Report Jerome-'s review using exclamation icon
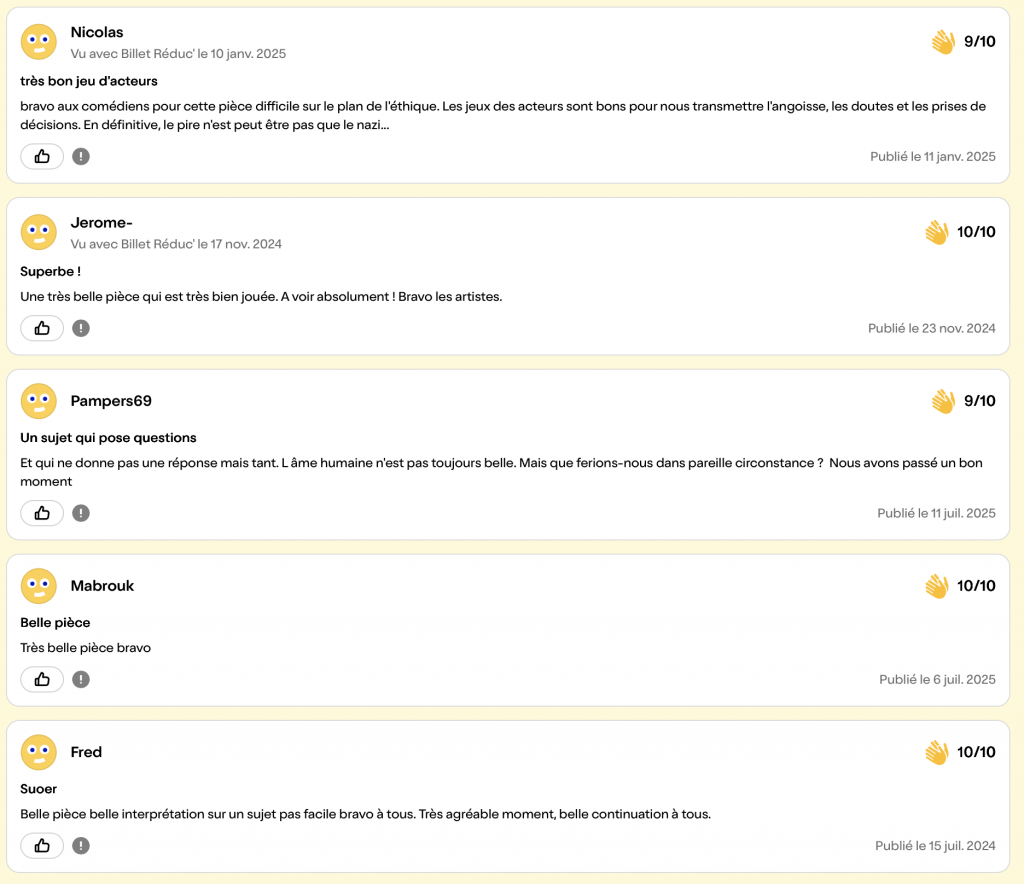Screen dimensions: 1024x884 pos(81,328)
